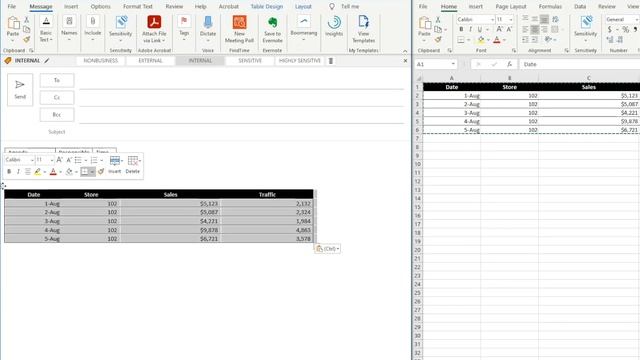This screenshot has height=360, width=640.
Task: Click mini toolbar Insert table rows
Action: tap(115, 165)
